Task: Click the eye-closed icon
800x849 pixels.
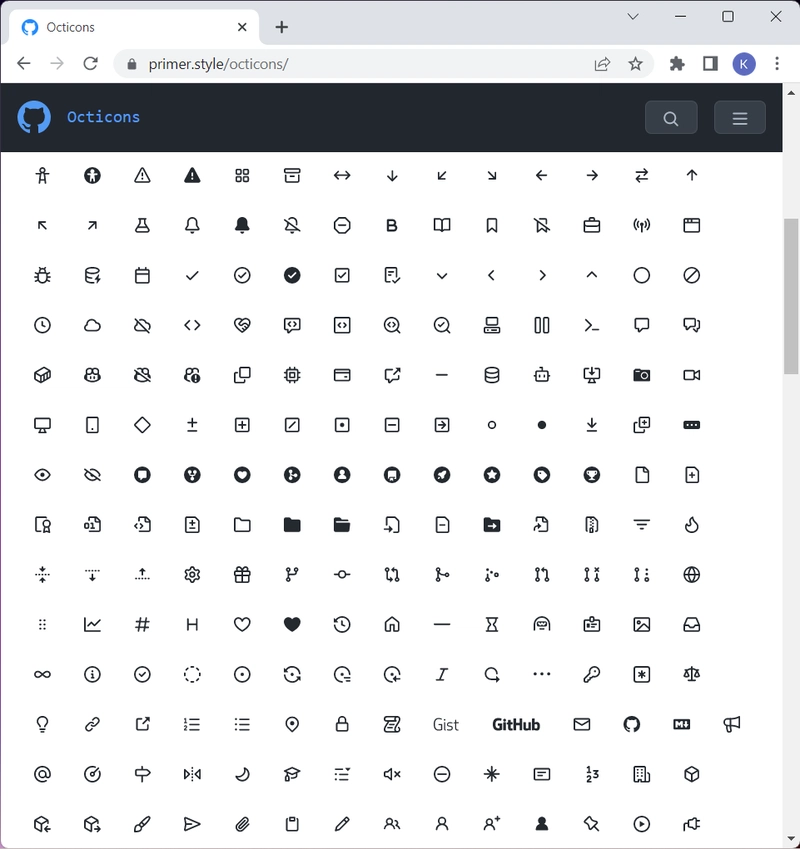Action: [x=93, y=475]
